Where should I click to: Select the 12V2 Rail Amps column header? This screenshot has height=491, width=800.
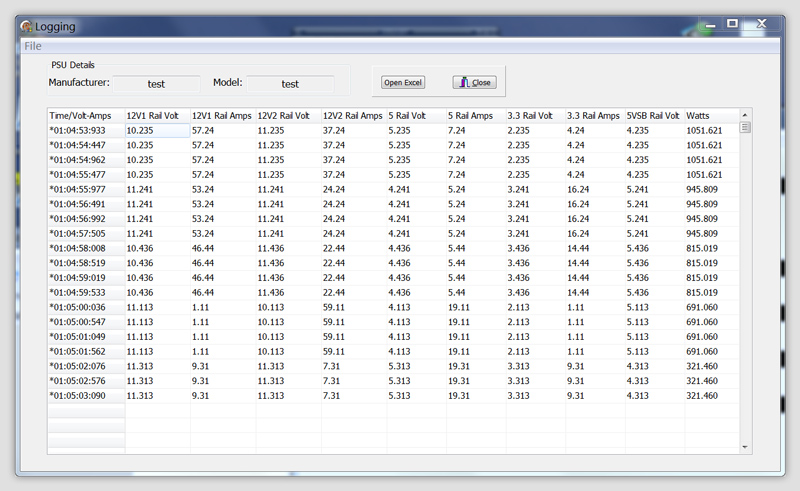point(354,116)
